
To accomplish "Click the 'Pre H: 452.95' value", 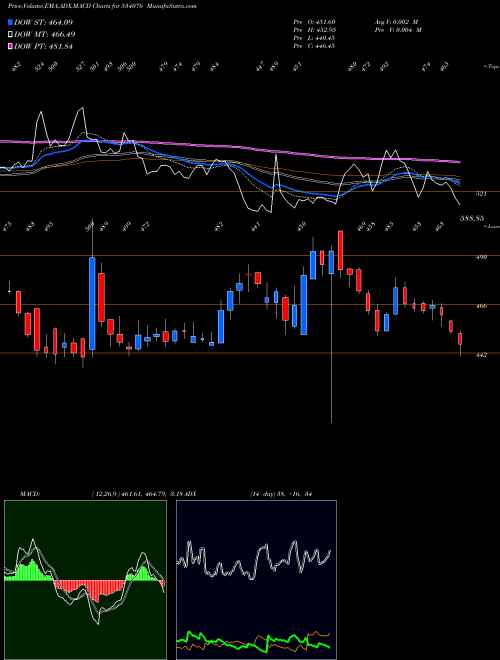I will point(314,30).
